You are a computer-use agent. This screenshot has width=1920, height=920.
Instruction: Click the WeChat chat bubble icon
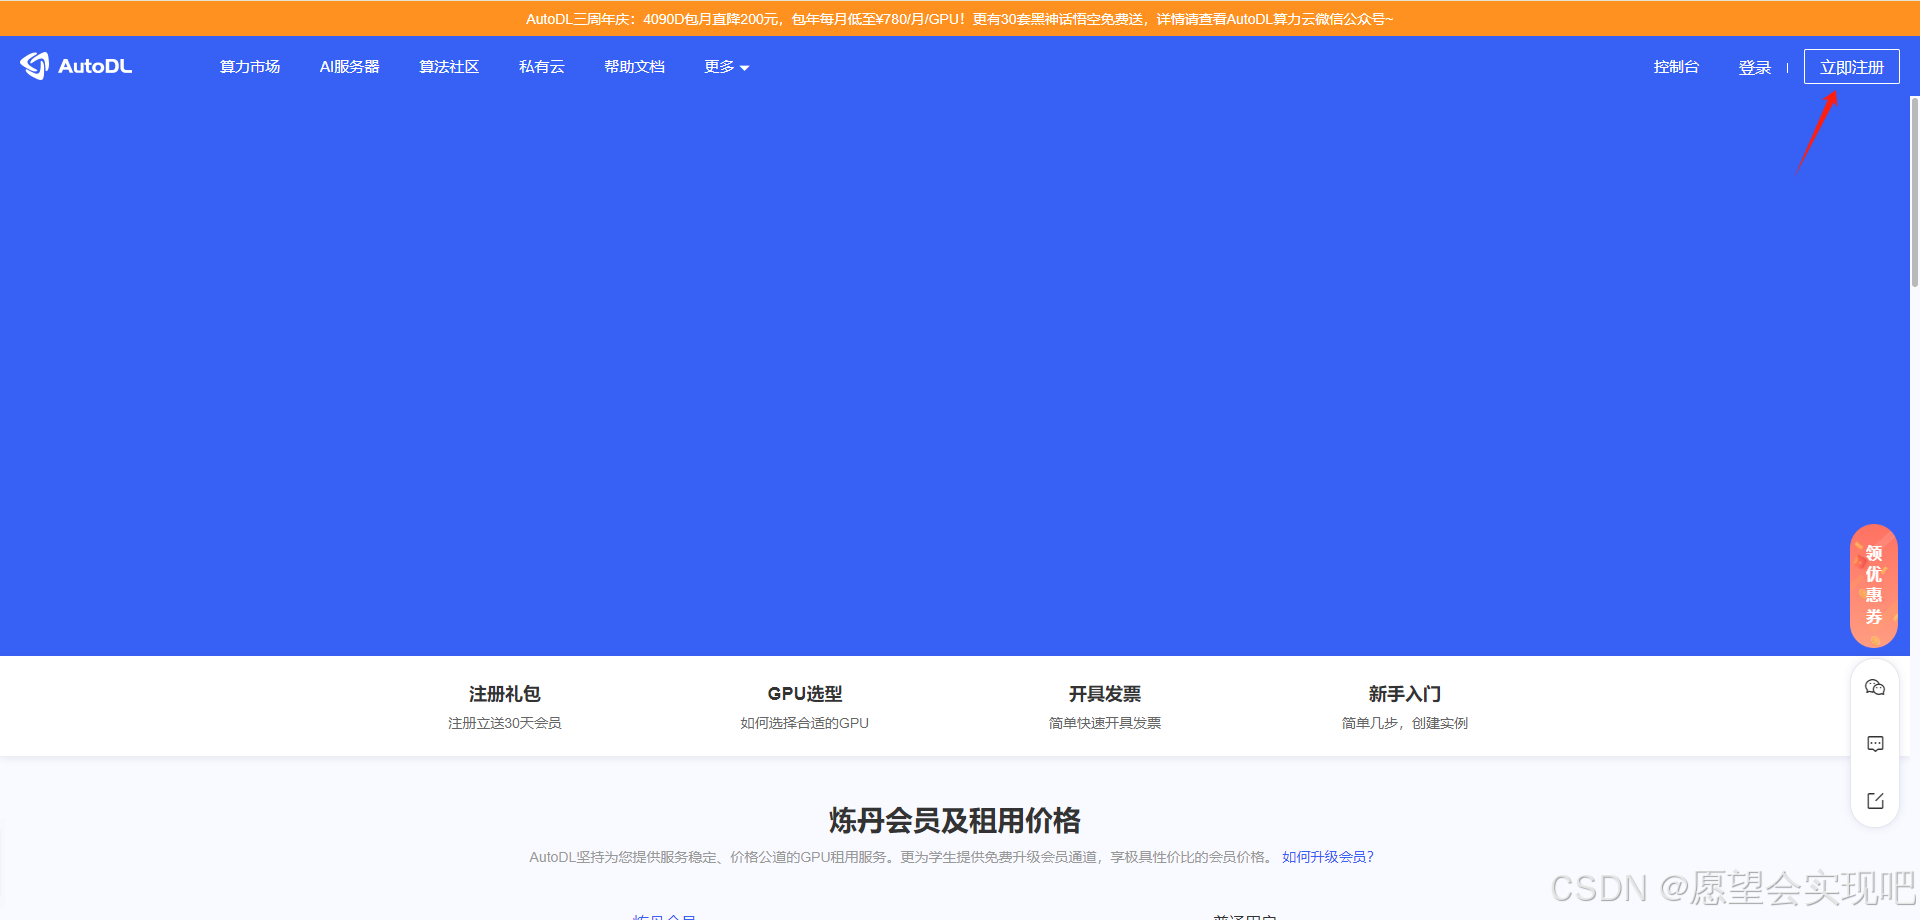pyautogui.click(x=1875, y=687)
